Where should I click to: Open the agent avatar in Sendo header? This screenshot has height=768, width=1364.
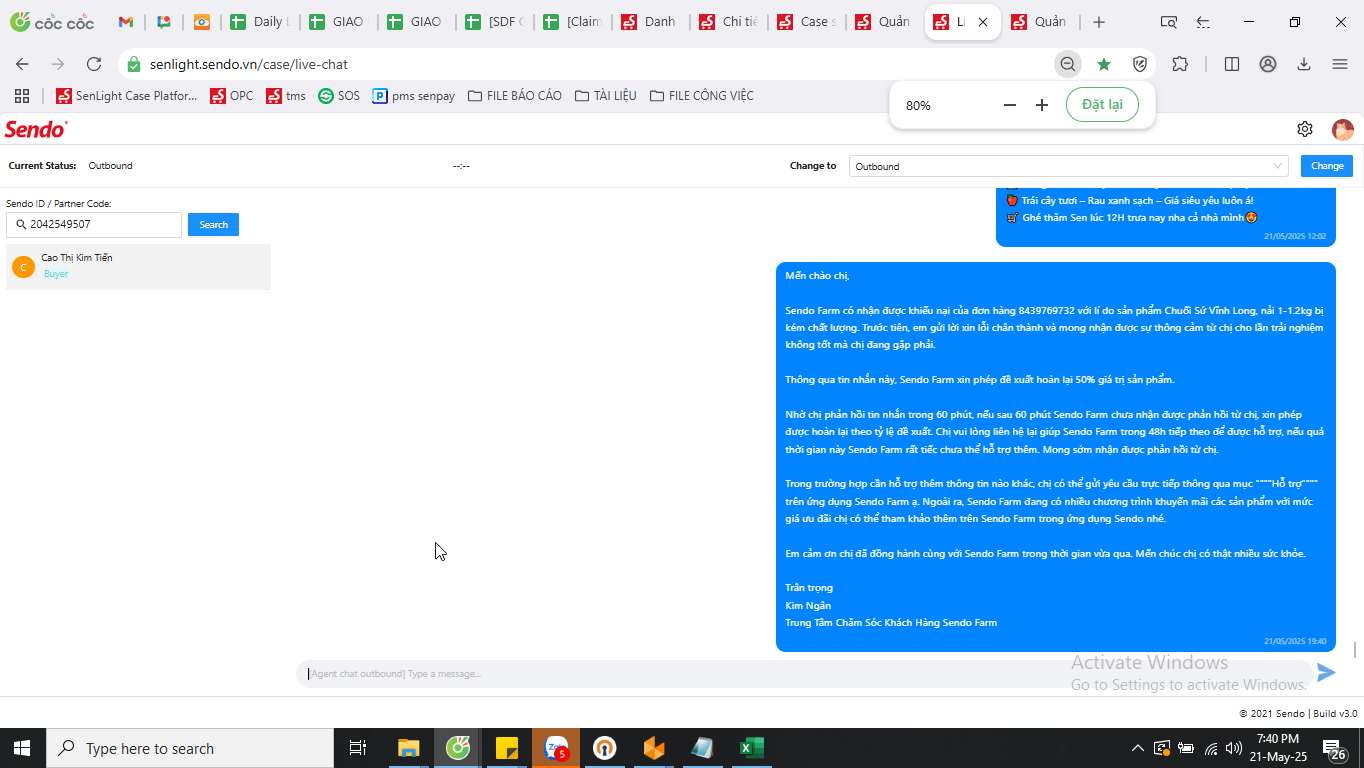click(1342, 130)
